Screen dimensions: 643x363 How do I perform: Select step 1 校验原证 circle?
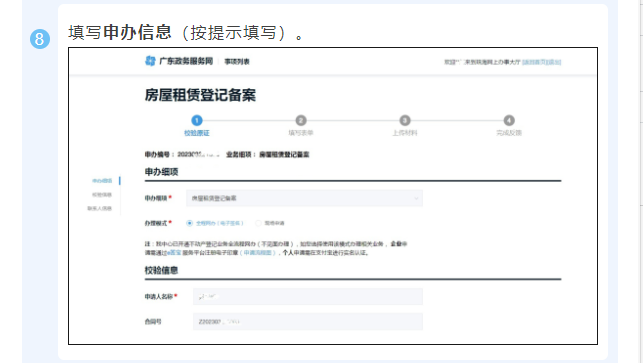tap(197, 120)
